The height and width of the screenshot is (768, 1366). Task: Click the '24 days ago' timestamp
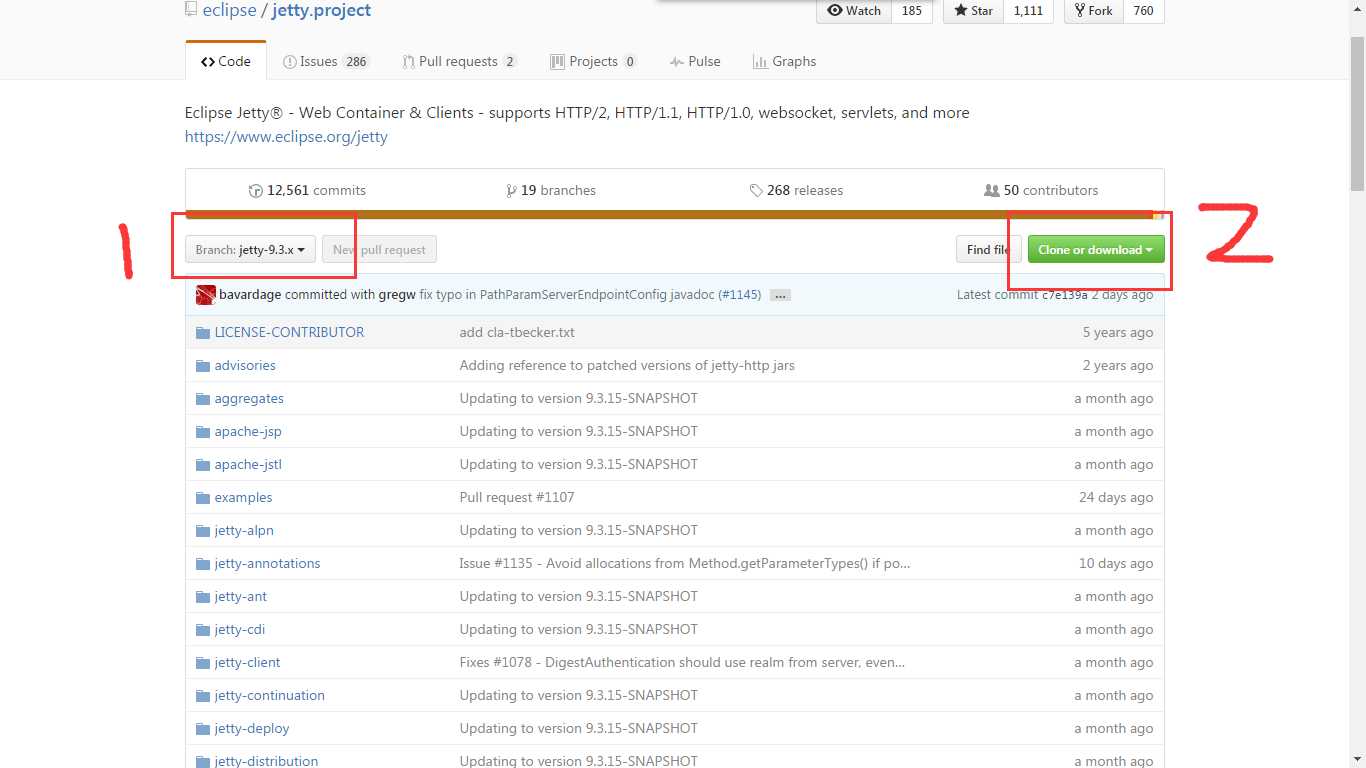(x=1116, y=497)
